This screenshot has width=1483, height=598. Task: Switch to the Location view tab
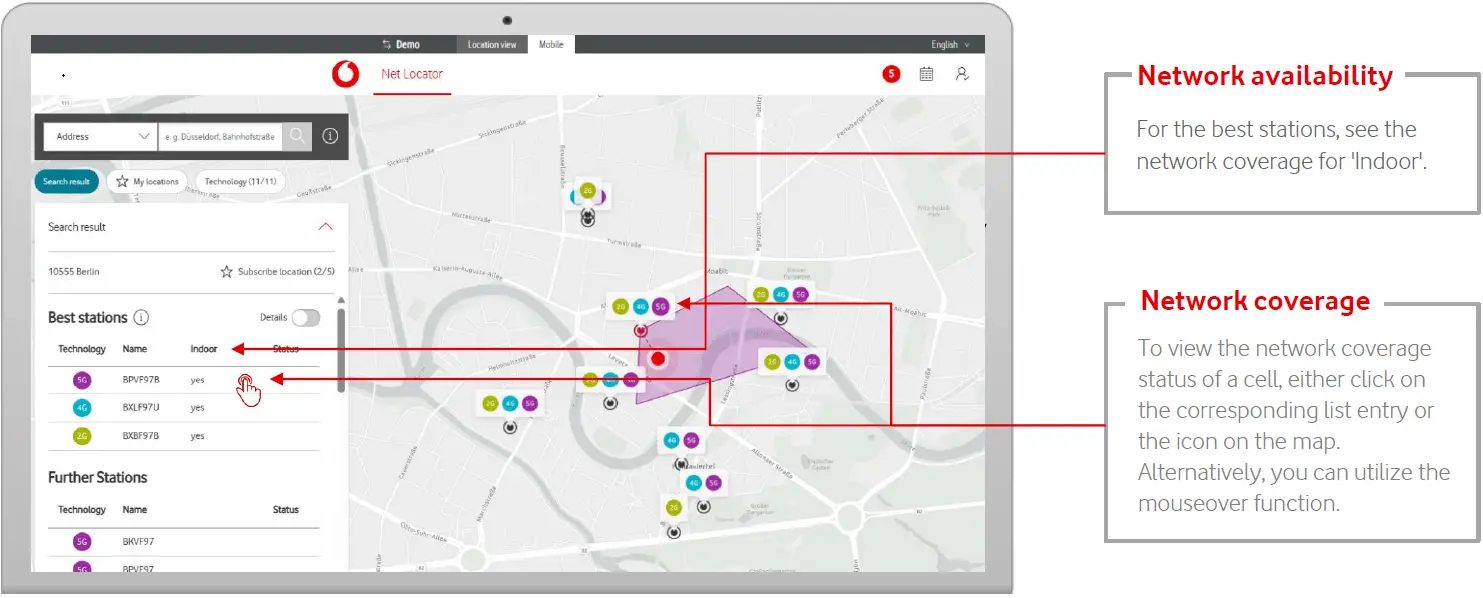coord(492,45)
